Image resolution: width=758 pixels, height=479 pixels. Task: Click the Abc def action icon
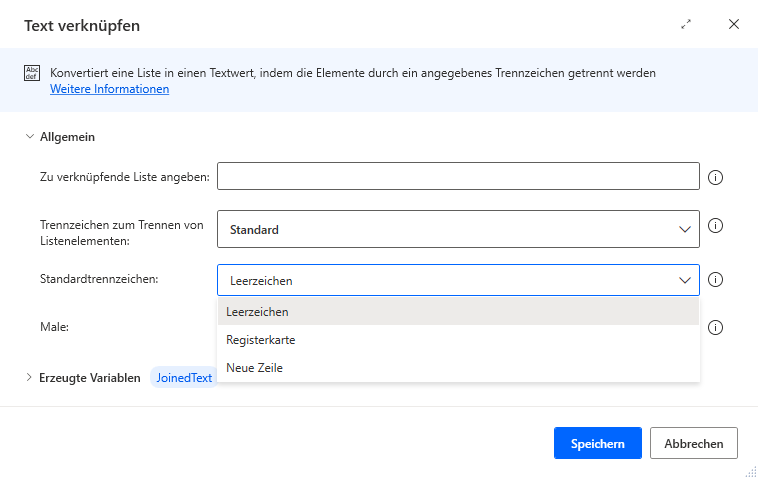tap(32, 73)
